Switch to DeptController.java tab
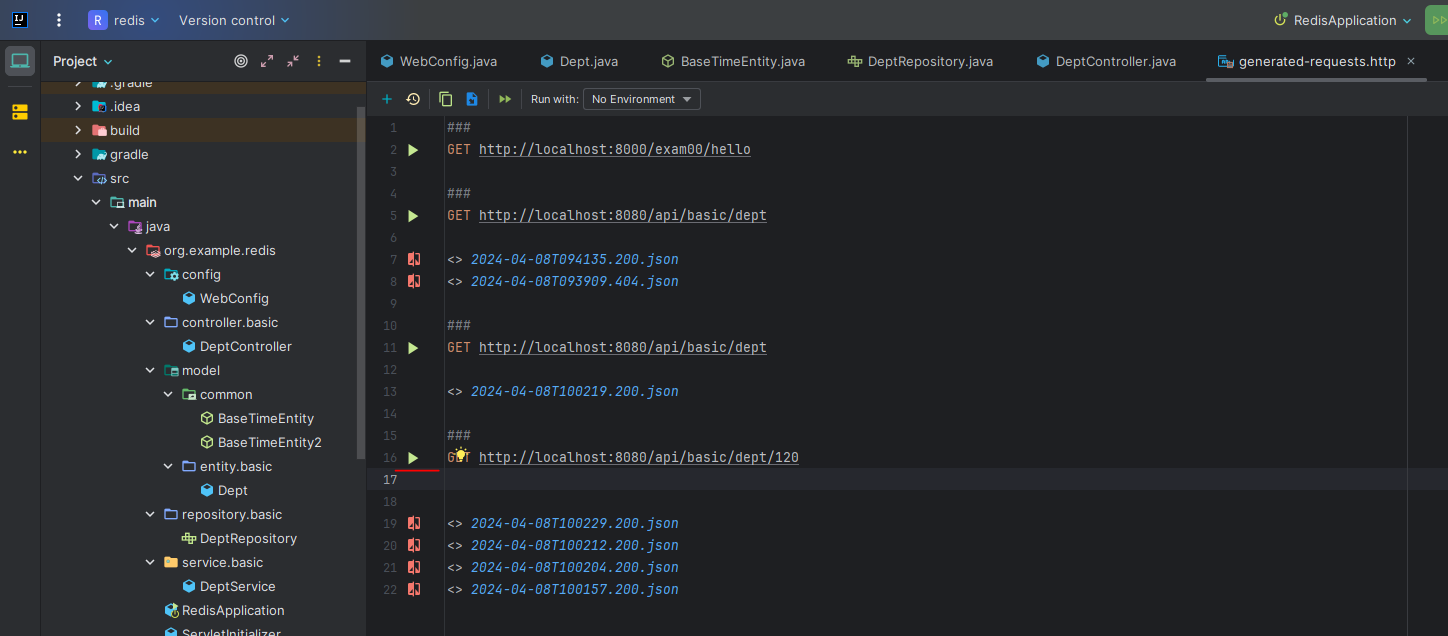This screenshot has width=1448, height=636. (x=1106, y=61)
